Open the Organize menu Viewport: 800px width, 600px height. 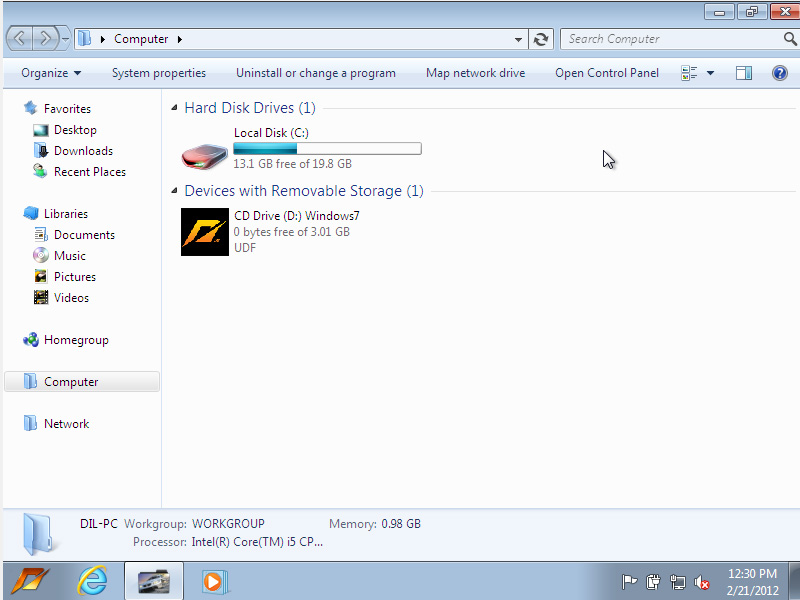tap(50, 73)
